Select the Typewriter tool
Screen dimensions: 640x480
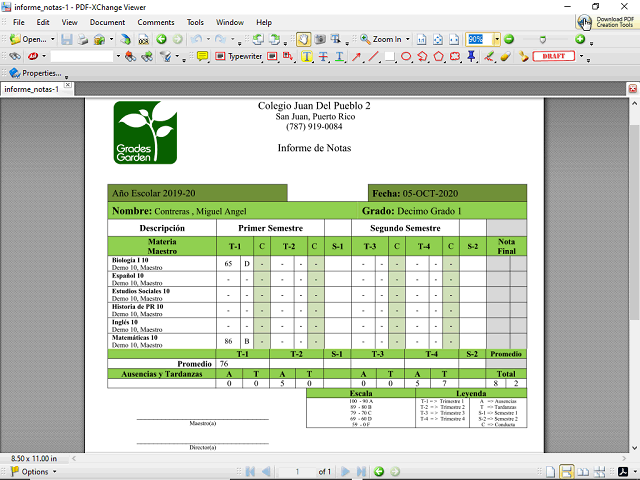pyautogui.click(x=244, y=56)
